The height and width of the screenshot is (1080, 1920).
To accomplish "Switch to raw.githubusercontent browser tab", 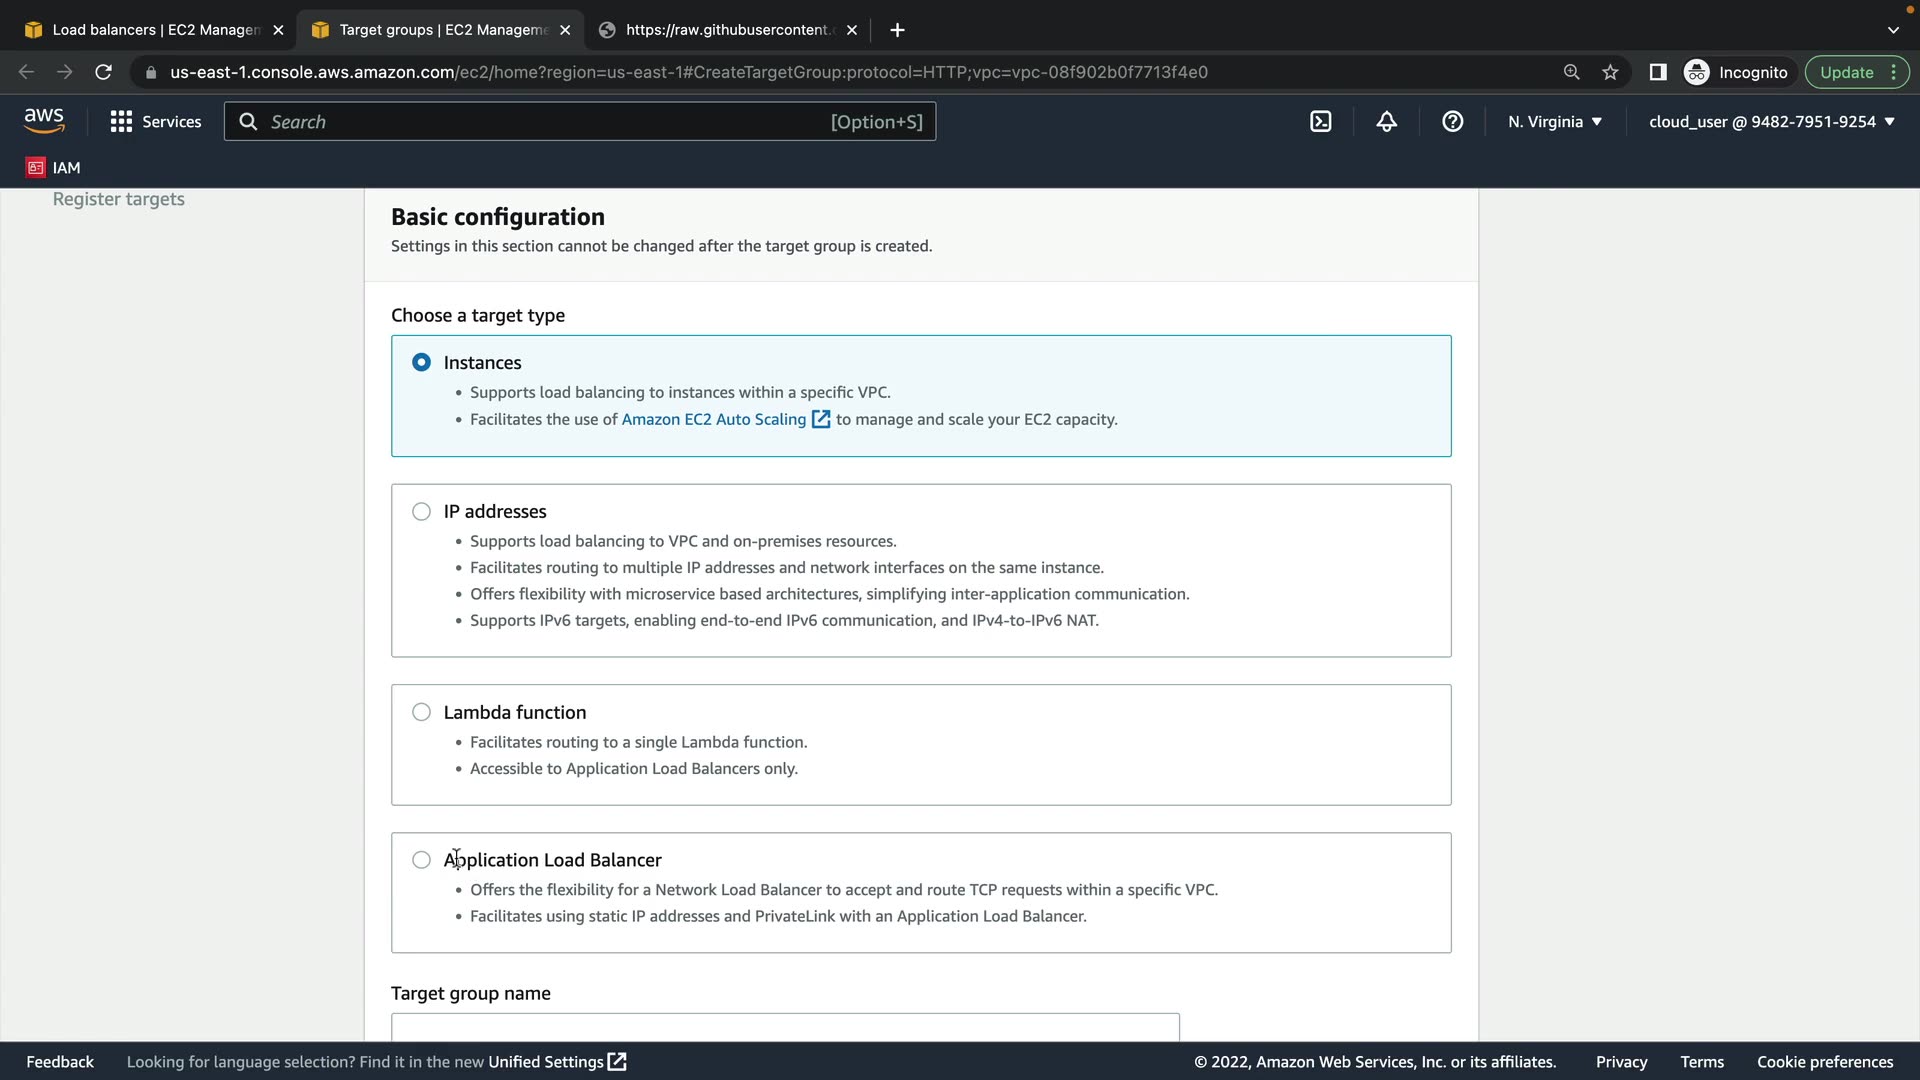I will (728, 30).
